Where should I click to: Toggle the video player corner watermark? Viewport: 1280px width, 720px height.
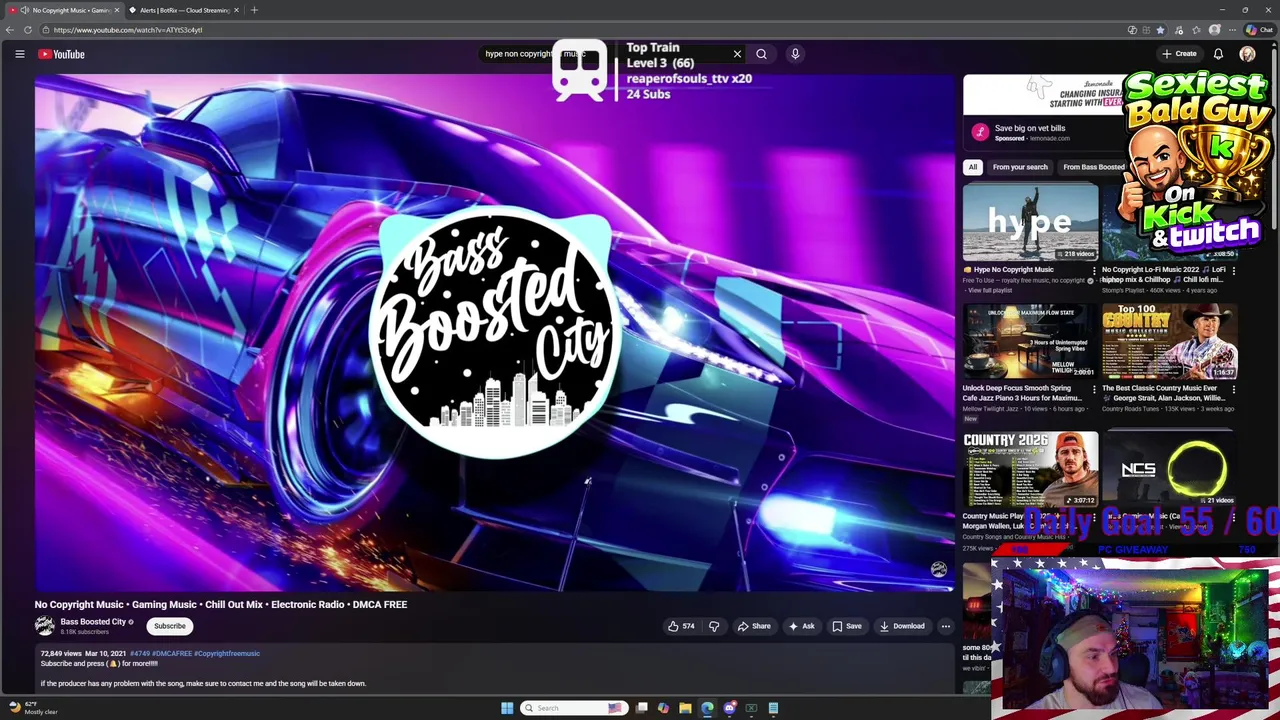coord(938,569)
